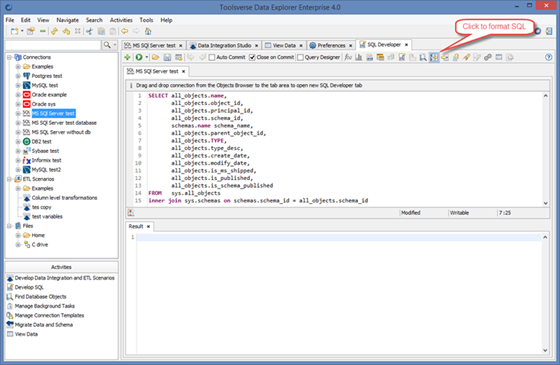Open the search options dropdown arrow

pos(115,45)
